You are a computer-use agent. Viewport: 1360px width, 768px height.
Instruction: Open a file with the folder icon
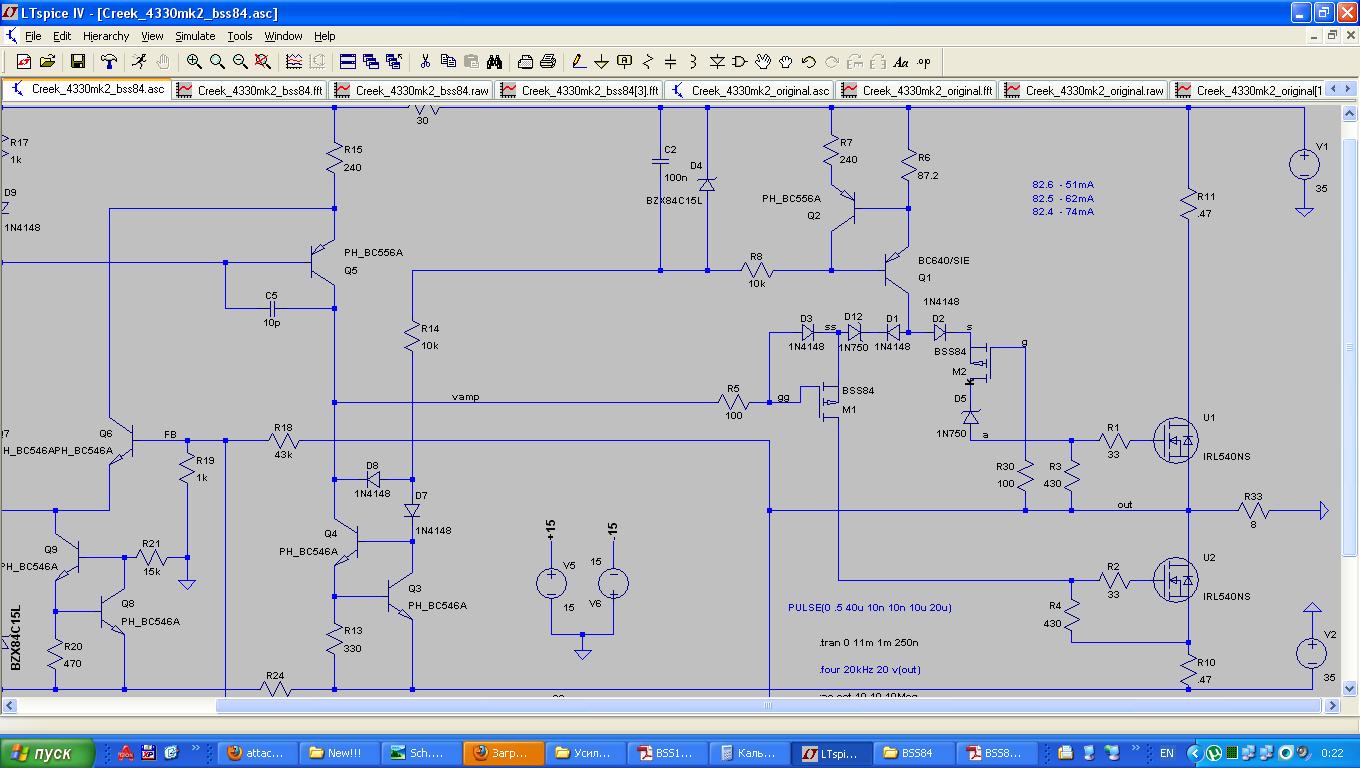[x=47, y=62]
